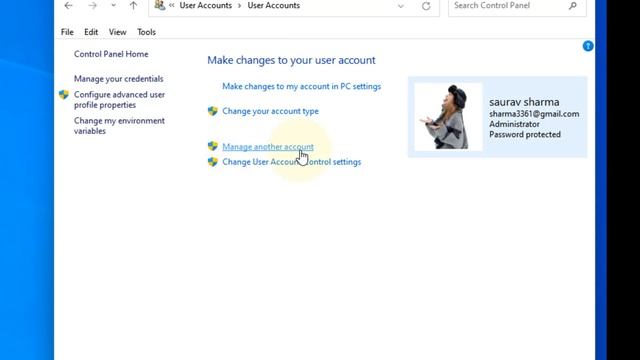
Task: Click the 'saurav sharma' account name
Action: pyautogui.click(x=524, y=102)
